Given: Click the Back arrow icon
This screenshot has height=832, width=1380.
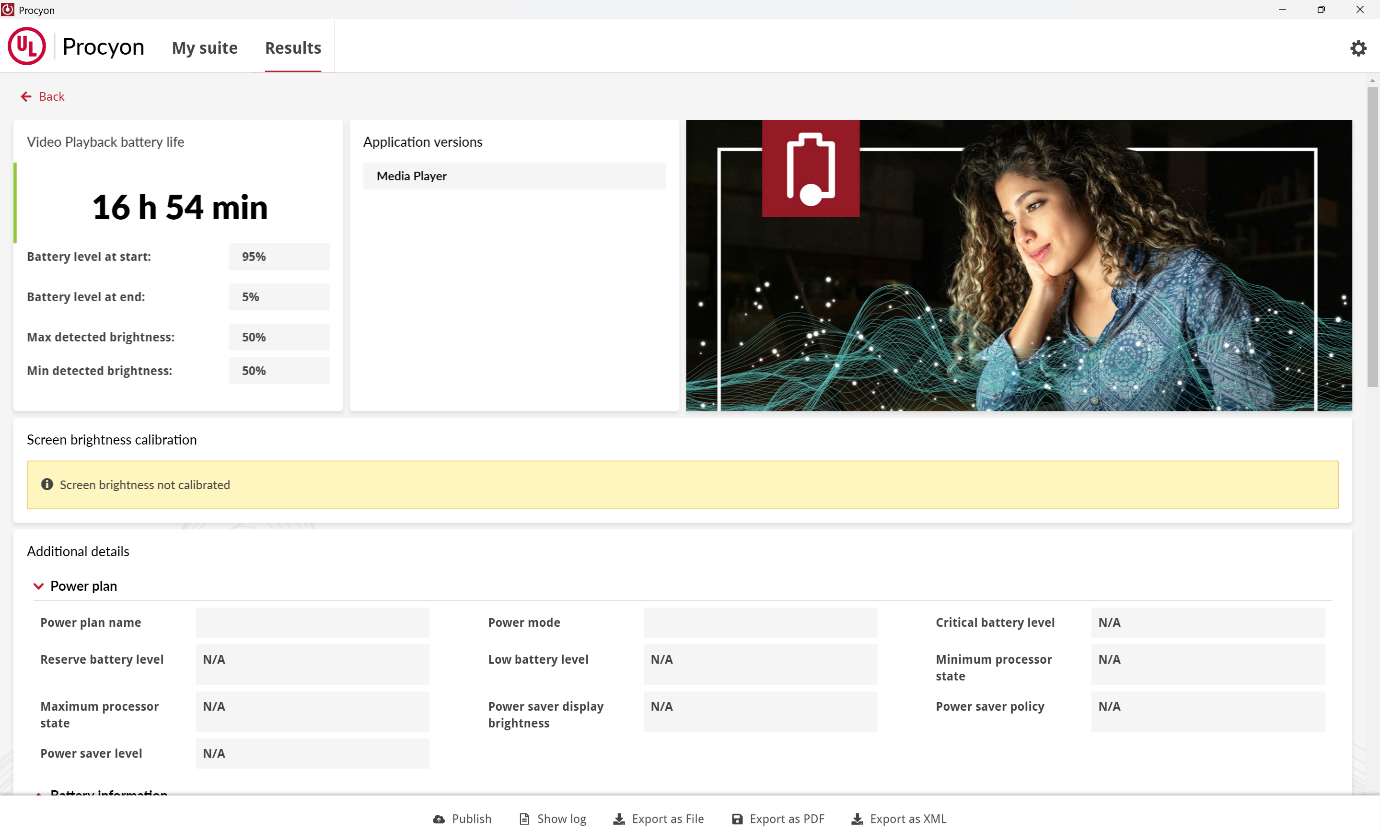Looking at the screenshot, I should coord(26,97).
